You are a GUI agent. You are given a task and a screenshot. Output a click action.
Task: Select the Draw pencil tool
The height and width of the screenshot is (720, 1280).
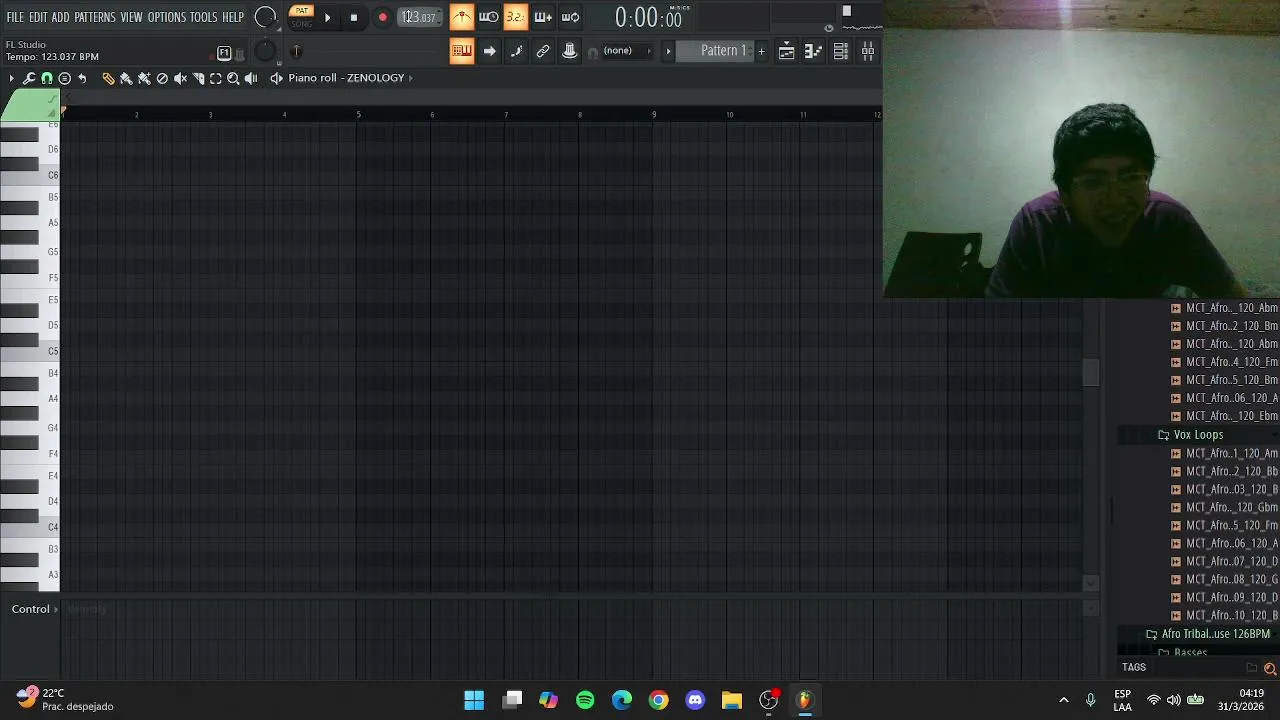108,78
